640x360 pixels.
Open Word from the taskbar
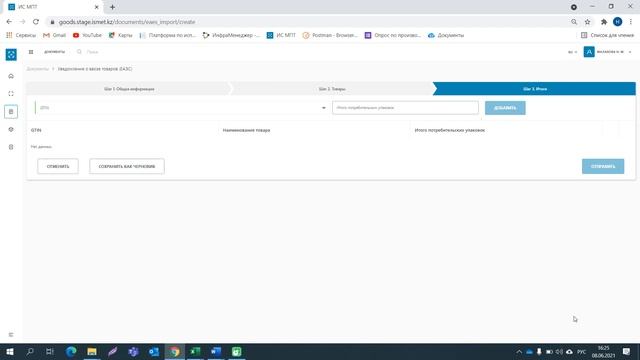[x=216, y=351]
